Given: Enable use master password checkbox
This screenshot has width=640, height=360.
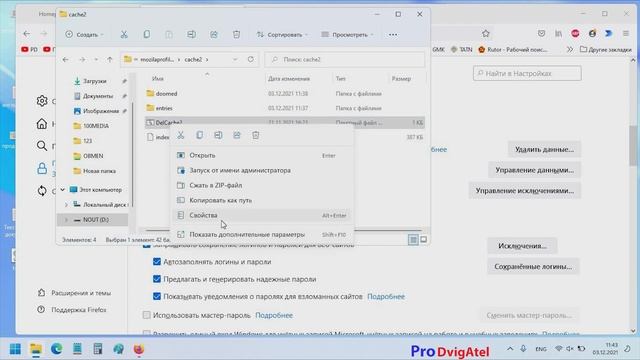Looking at the screenshot, I should click(147, 315).
